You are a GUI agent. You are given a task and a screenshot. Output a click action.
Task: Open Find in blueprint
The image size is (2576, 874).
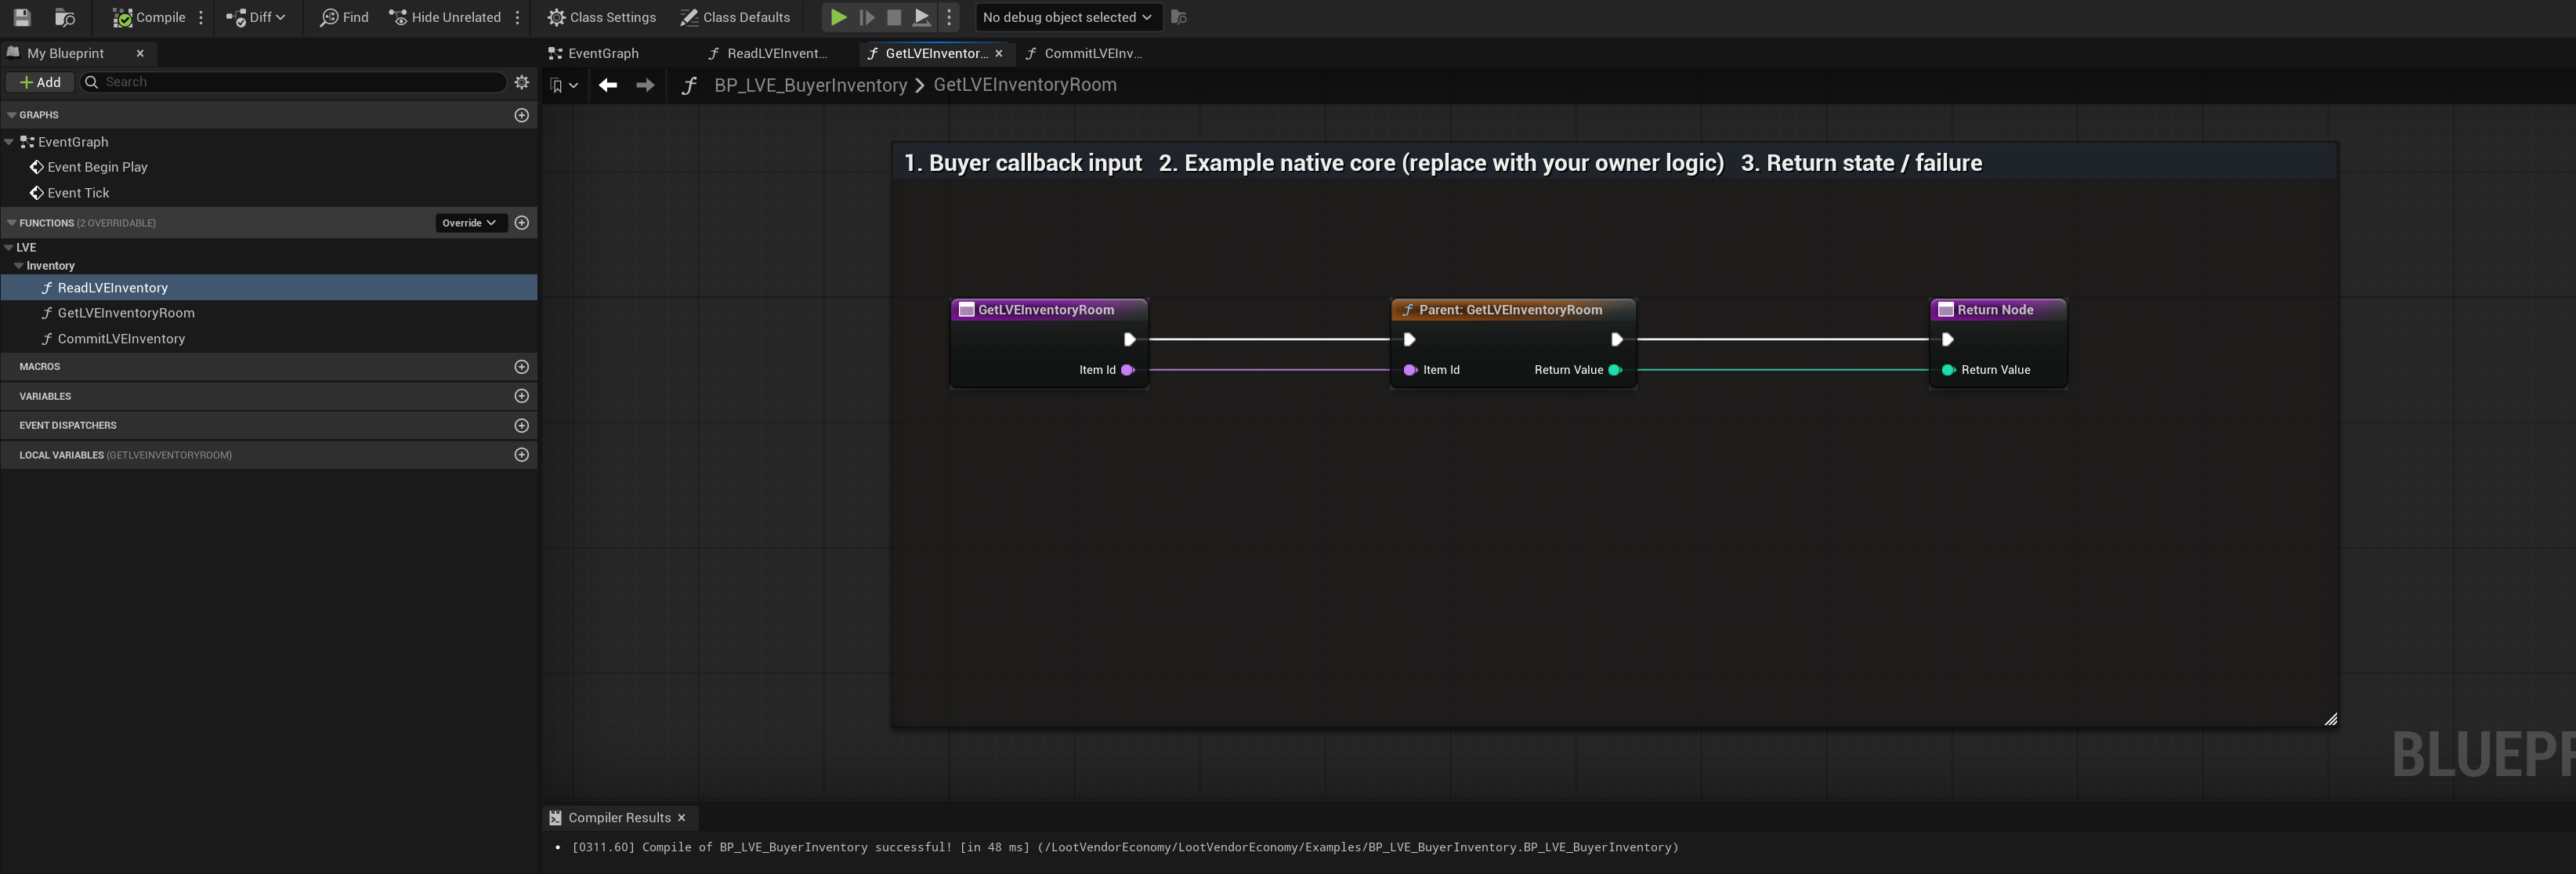(x=344, y=17)
